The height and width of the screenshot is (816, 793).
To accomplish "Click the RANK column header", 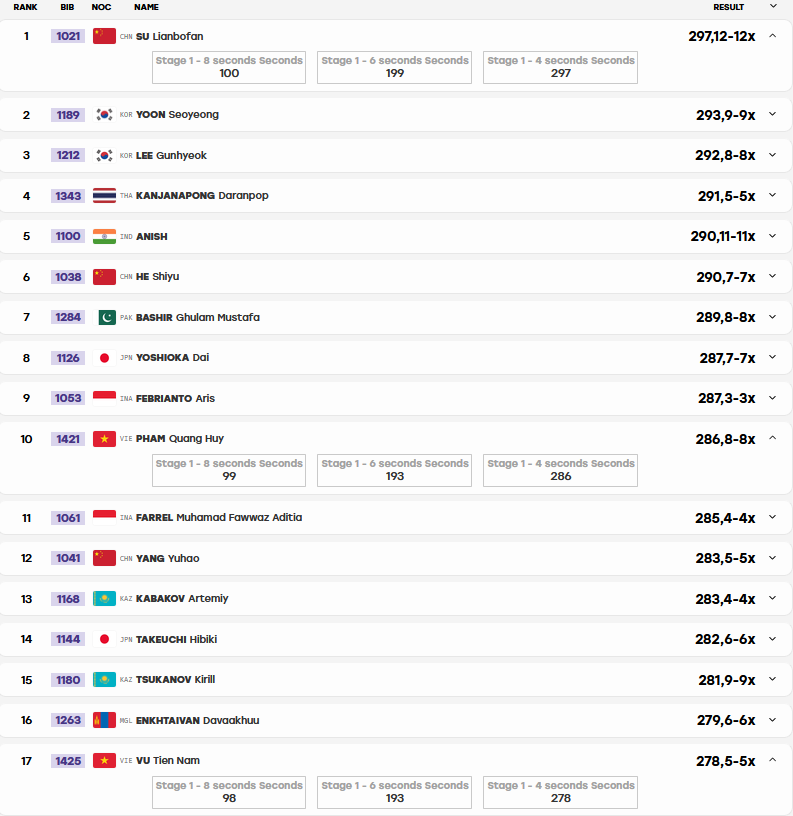I will tap(25, 7).
